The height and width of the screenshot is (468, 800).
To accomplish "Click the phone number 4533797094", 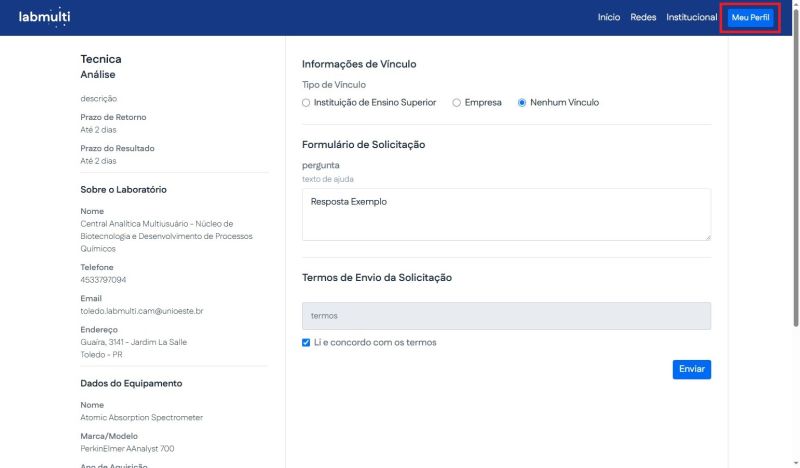I will (x=103, y=280).
